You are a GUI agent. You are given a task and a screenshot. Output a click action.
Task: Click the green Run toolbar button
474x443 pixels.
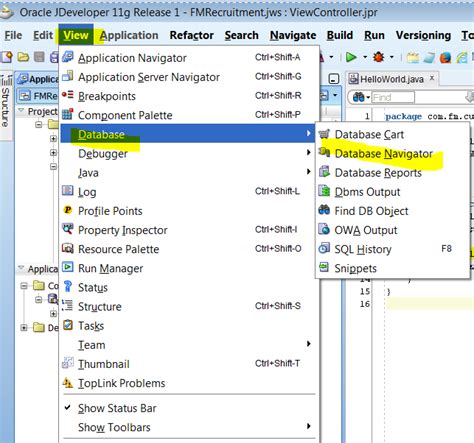point(351,57)
